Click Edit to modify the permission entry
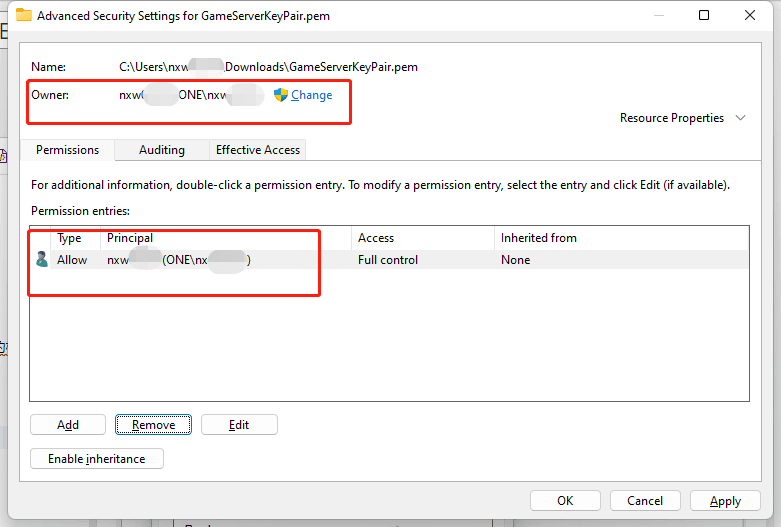The width and height of the screenshot is (781, 527). [x=239, y=425]
